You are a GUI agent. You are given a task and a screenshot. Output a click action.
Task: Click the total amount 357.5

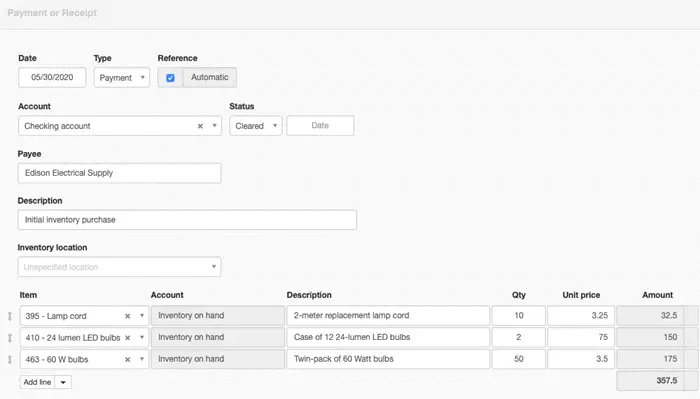tap(650, 381)
